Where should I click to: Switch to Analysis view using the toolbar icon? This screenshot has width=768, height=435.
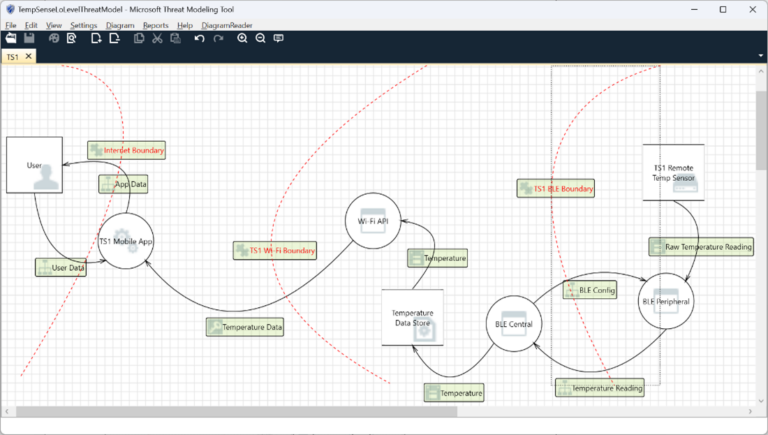72,38
